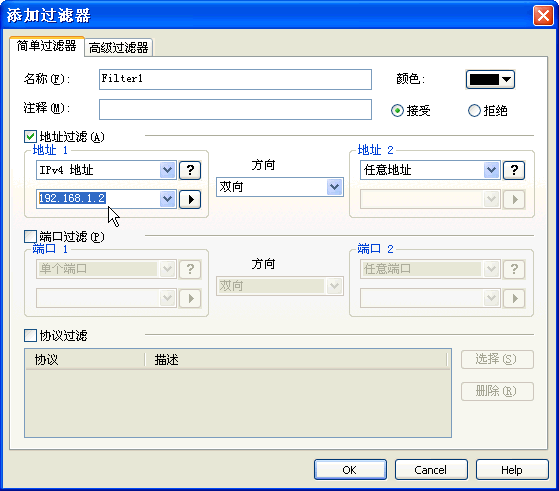Switch to the 简单过滤器 tab

[x=47, y=46]
